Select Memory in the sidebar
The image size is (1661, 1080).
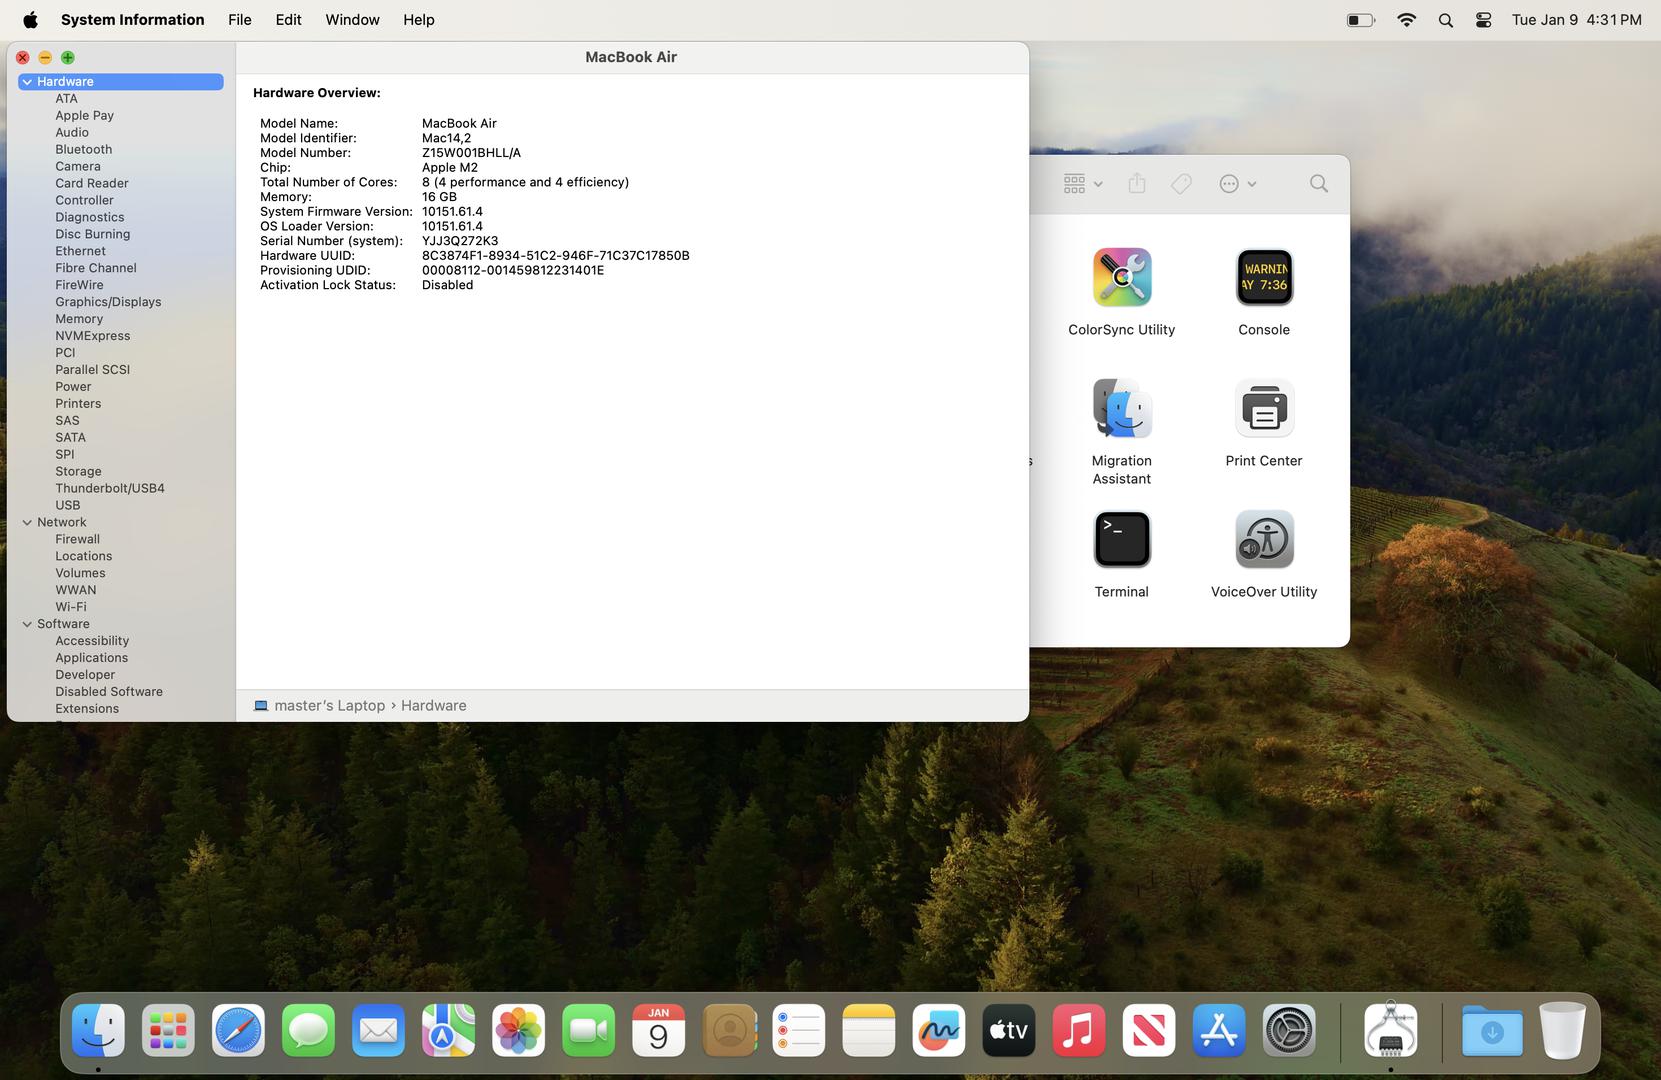pos(79,319)
